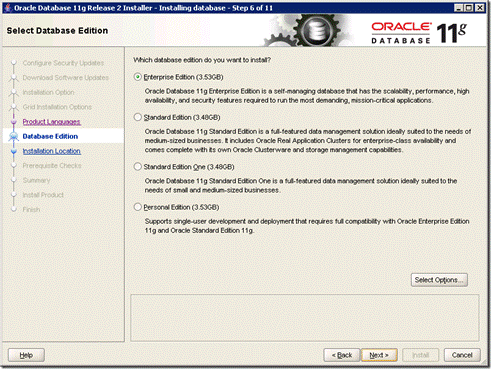Select the Database Edition step

click(x=50, y=136)
